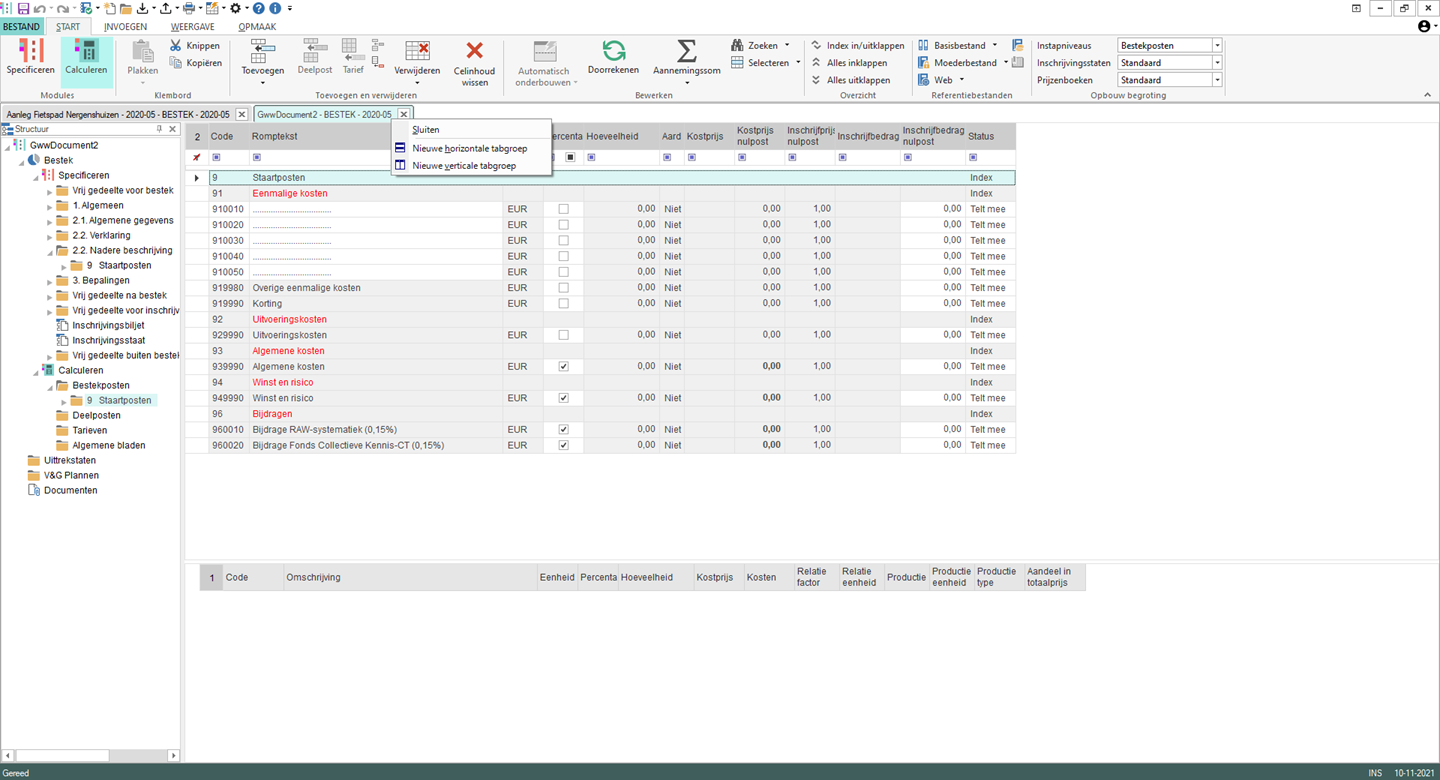Click the Undo arrow in quick access toolbar
Image resolution: width=1440 pixels, height=780 pixels.
coord(39,8)
